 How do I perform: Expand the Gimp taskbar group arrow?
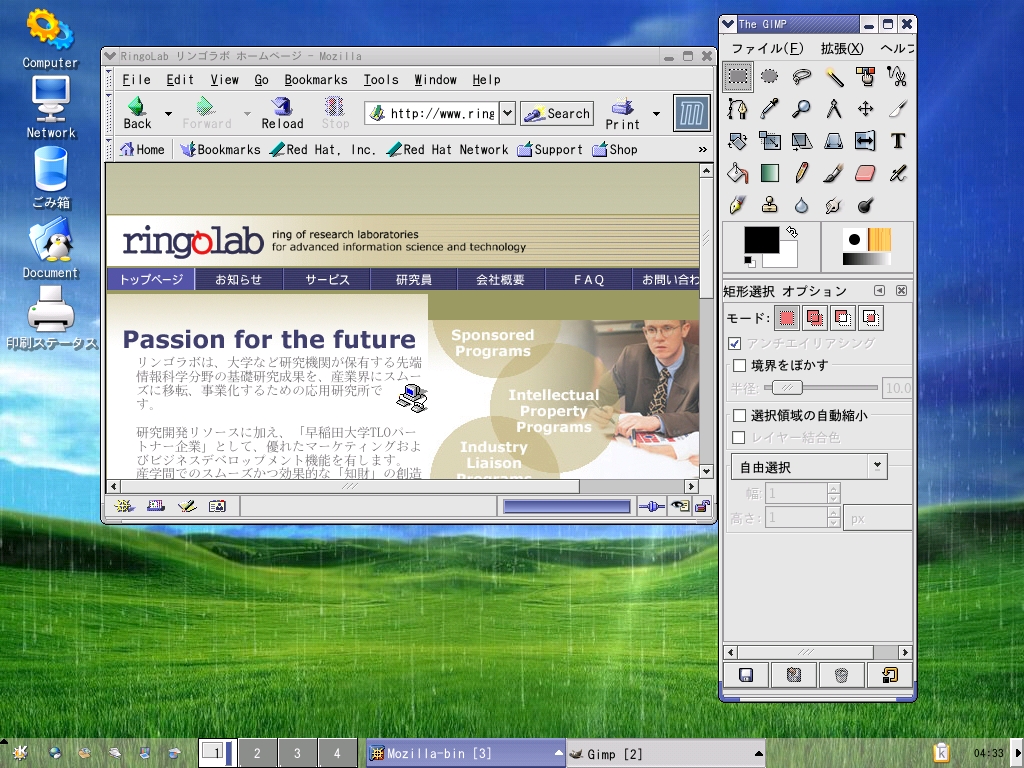click(758, 753)
